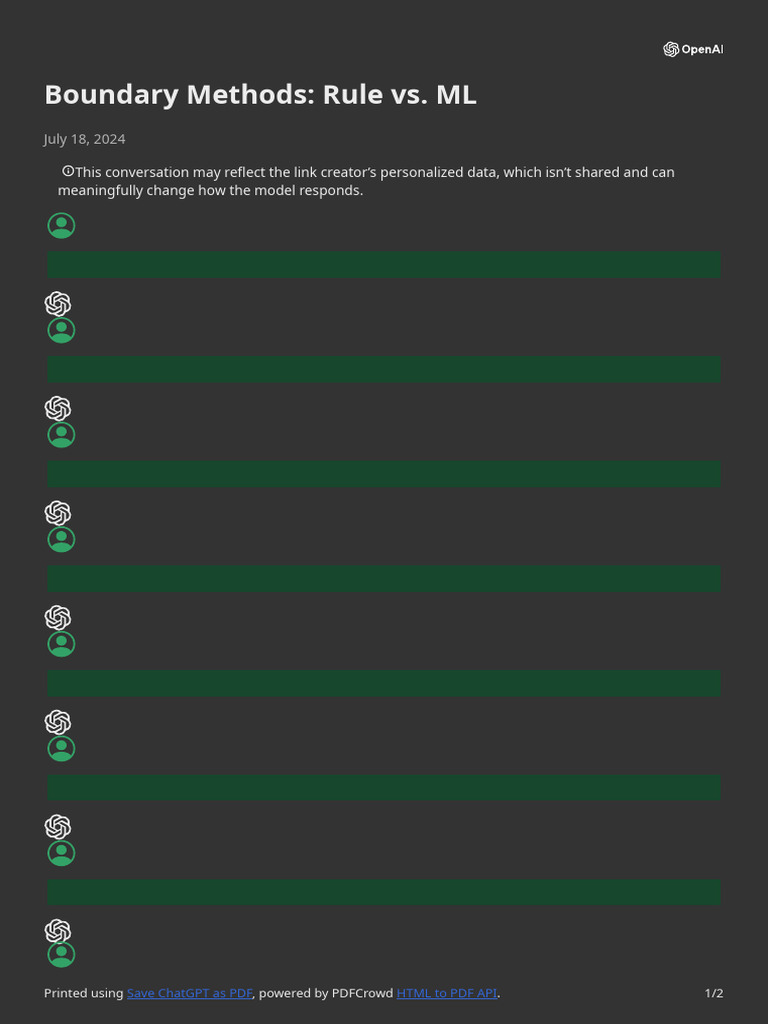768x1024 pixels.
Task: Open the "HTML to PDF API" link
Action: tap(446, 993)
